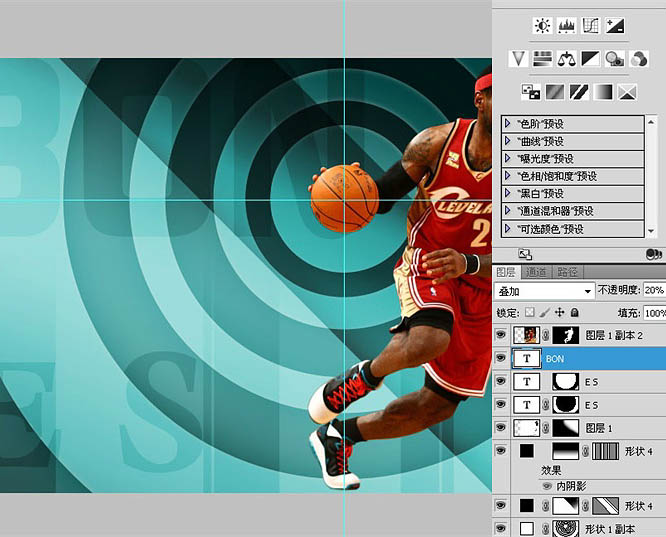
Task: Add a Color Balance adjustment (scales icon)
Action: pyautogui.click(x=567, y=59)
